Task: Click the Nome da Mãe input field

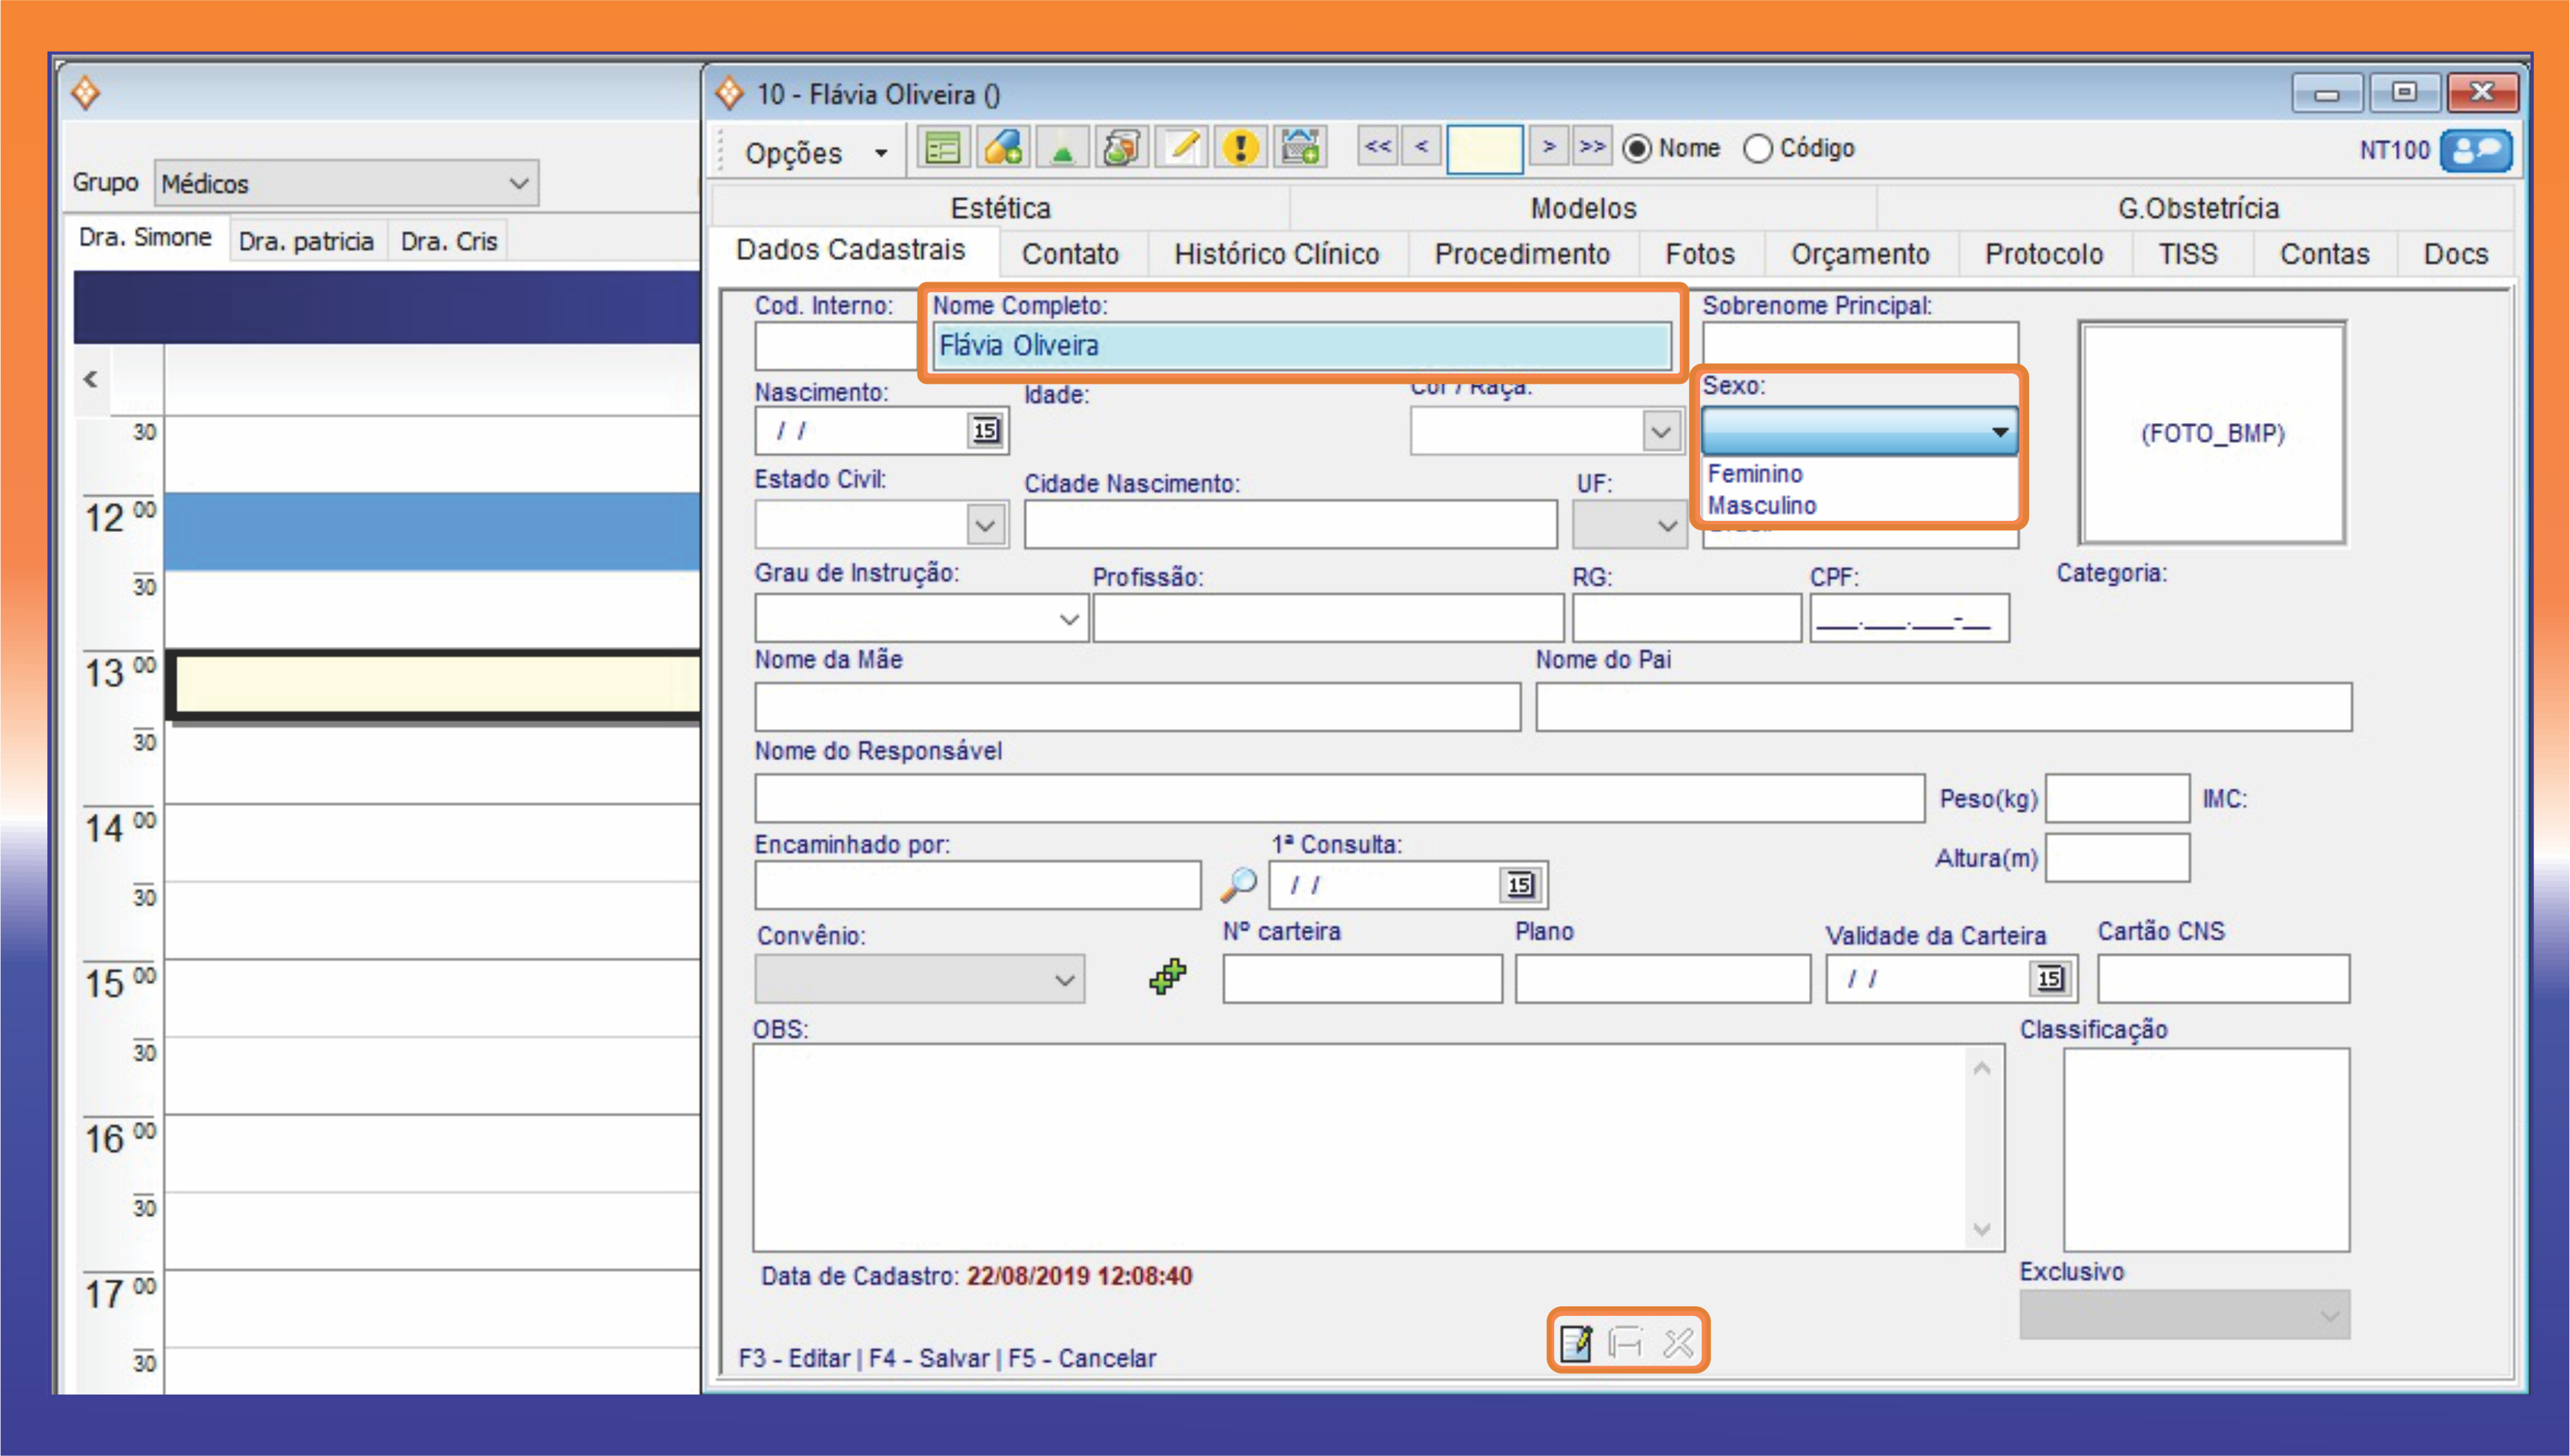Action: [1137, 707]
